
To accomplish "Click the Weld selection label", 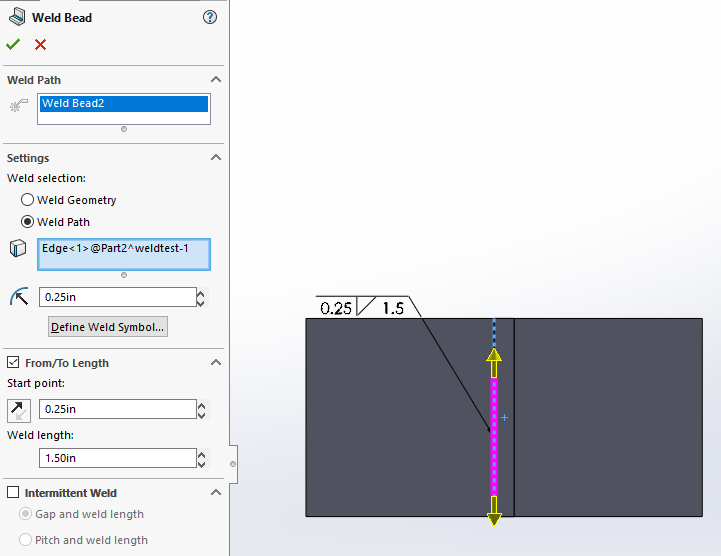I will [46, 178].
